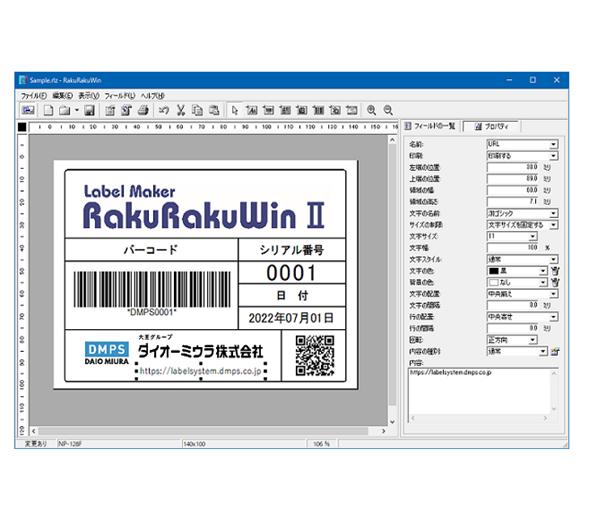The height and width of the screenshot is (531, 589).
Task: Open the サイズの制限 dropdown
Action: 553,225
